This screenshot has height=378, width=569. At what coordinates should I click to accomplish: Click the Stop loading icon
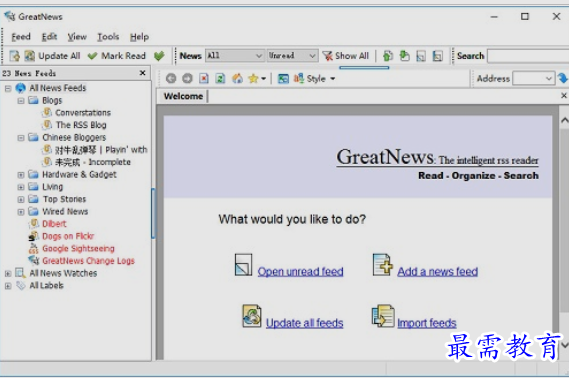204,78
